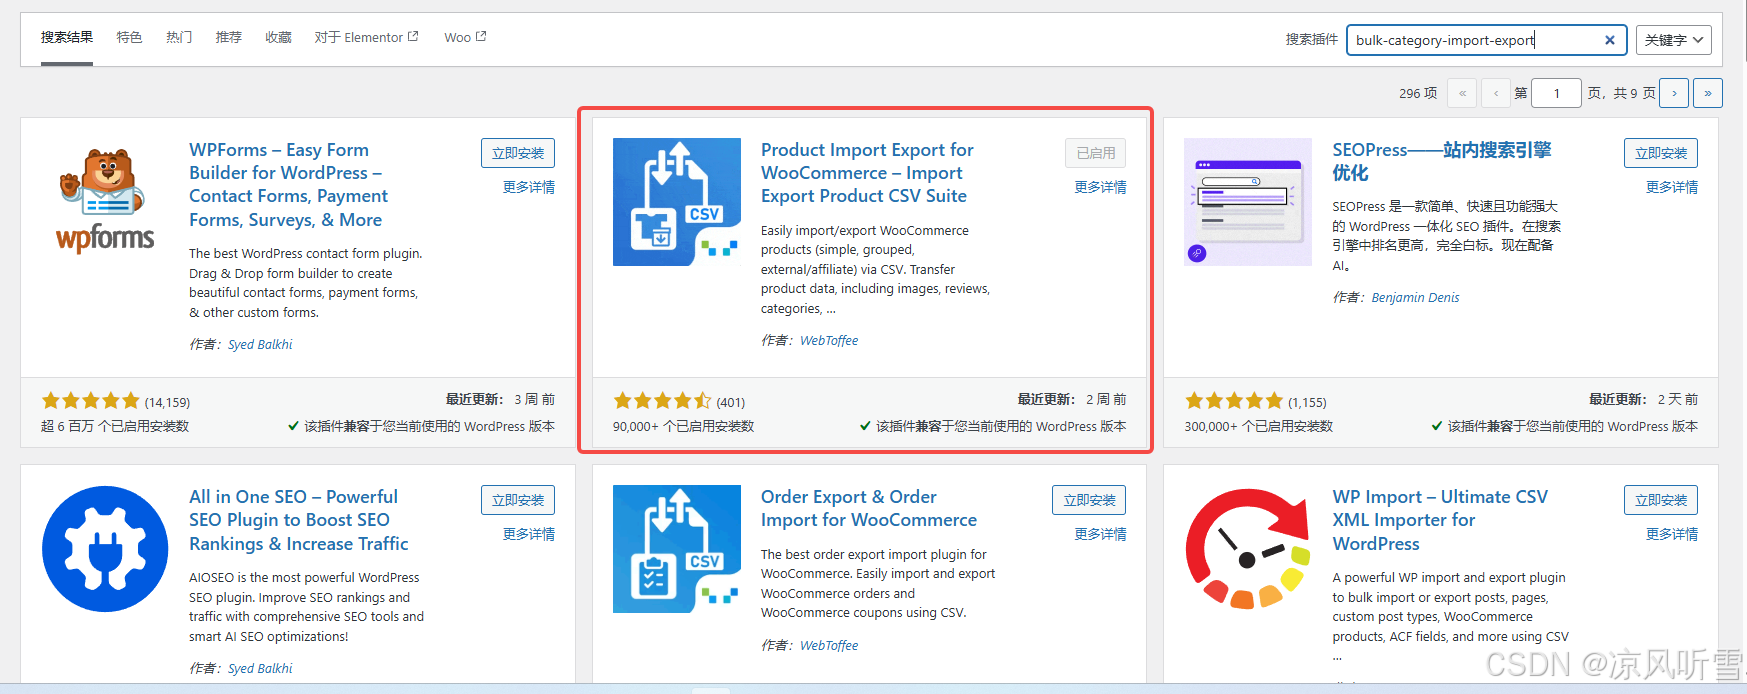
Task: Install All in One SEO plugin
Action: click(518, 500)
